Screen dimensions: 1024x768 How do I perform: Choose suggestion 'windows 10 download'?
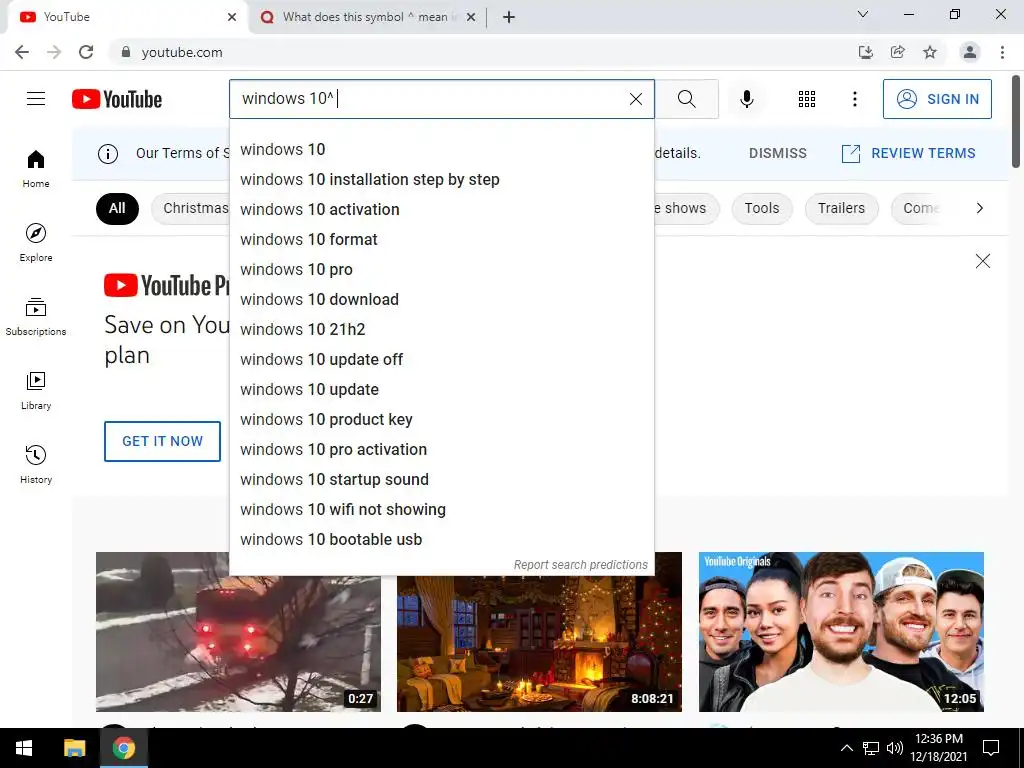tap(441, 300)
